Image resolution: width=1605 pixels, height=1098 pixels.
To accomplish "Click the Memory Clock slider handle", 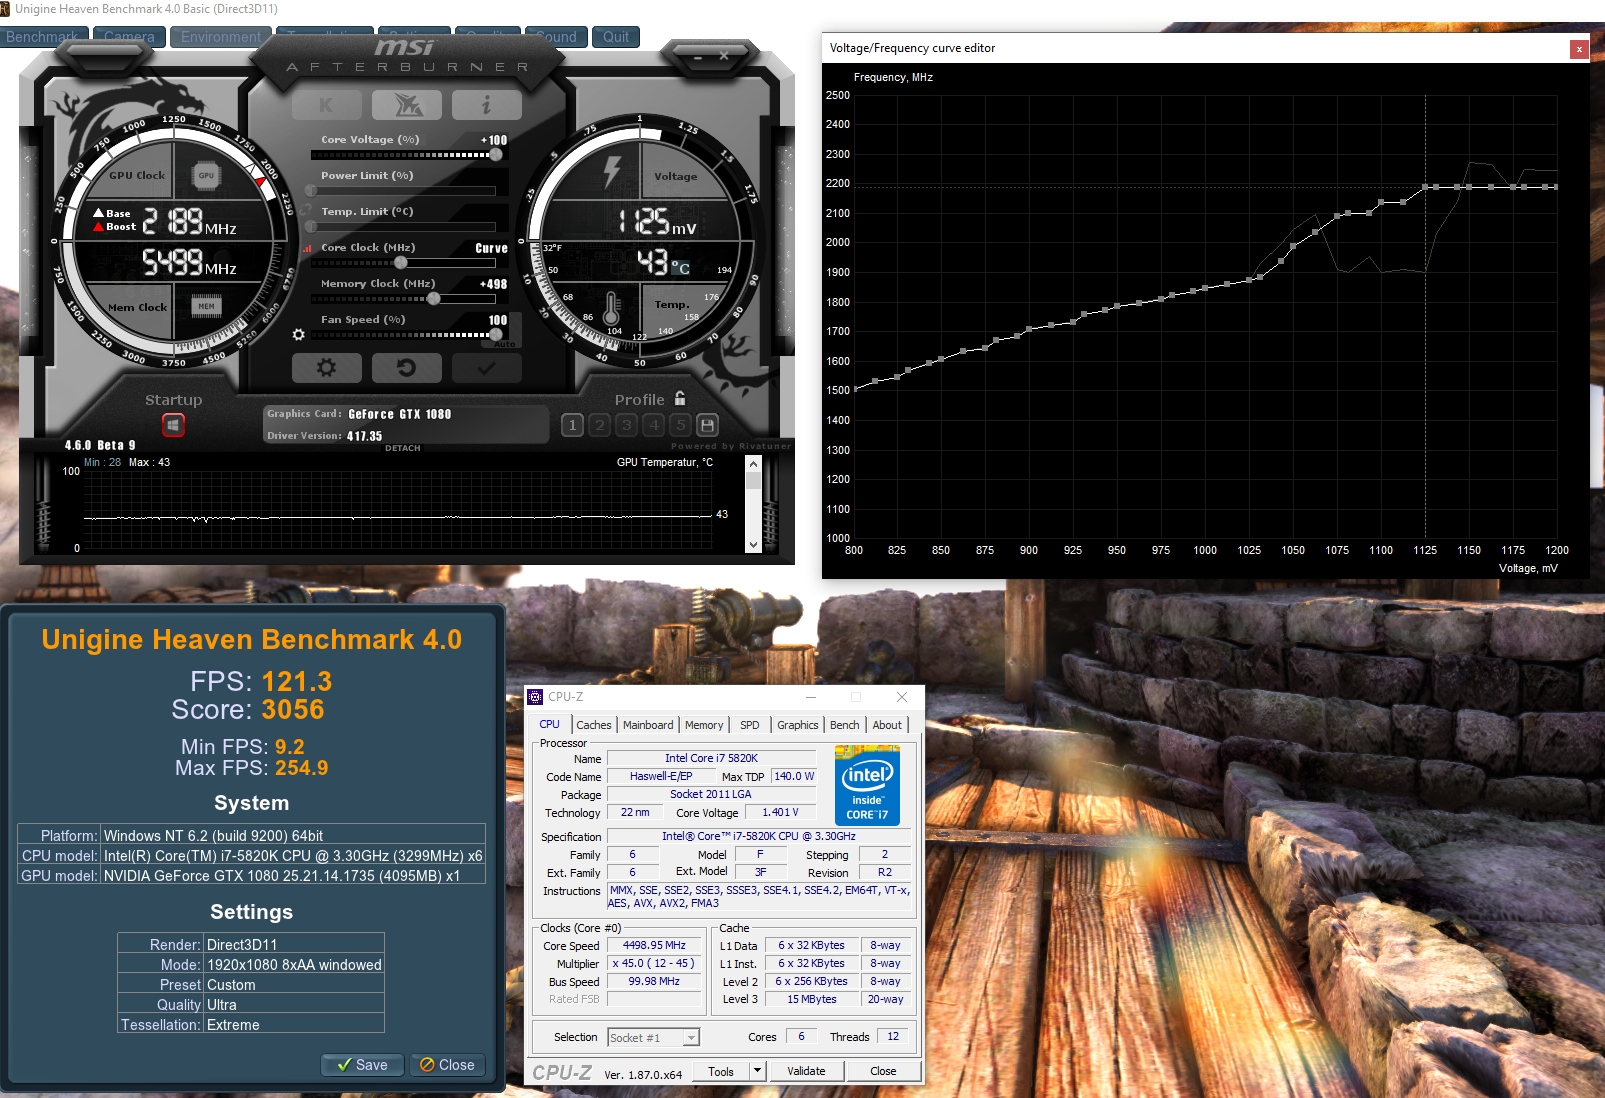I will pyautogui.click(x=433, y=299).
